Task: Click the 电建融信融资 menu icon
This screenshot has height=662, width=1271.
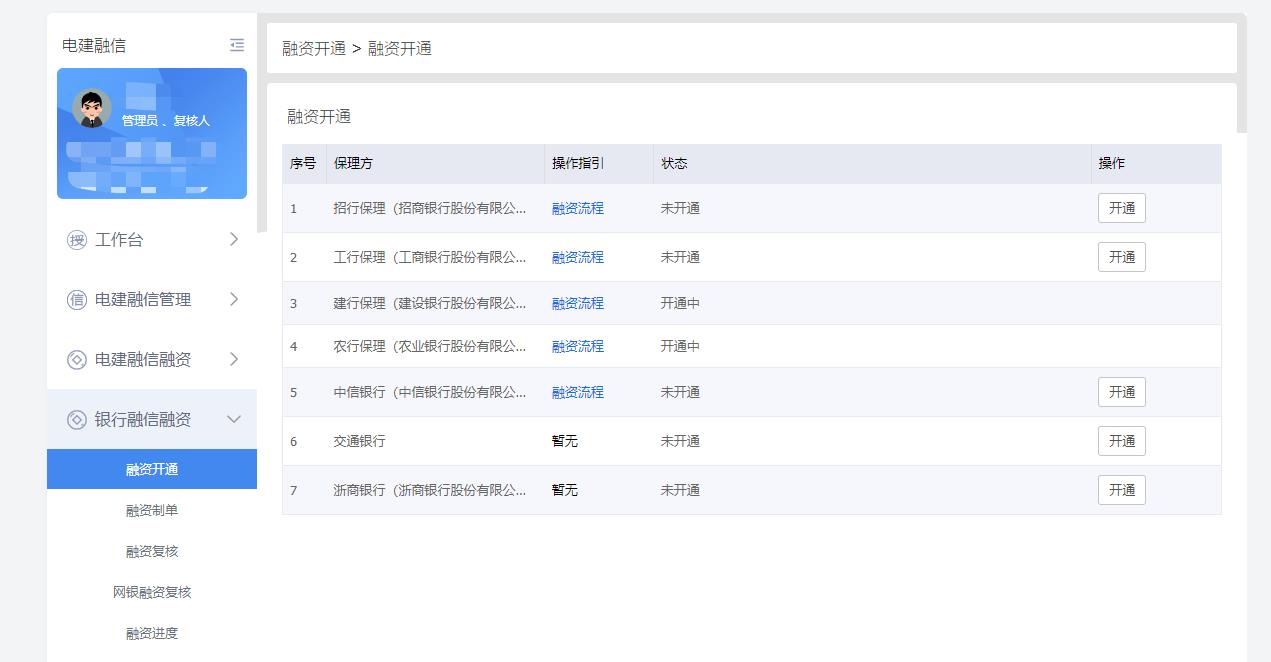Action: click(77, 360)
